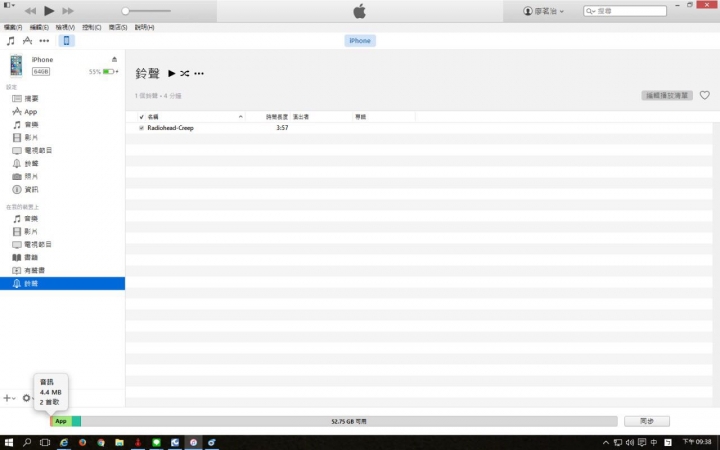Click the 64GB capacity badge
Viewport: 720px width, 450px height.
(x=41, y=72)
